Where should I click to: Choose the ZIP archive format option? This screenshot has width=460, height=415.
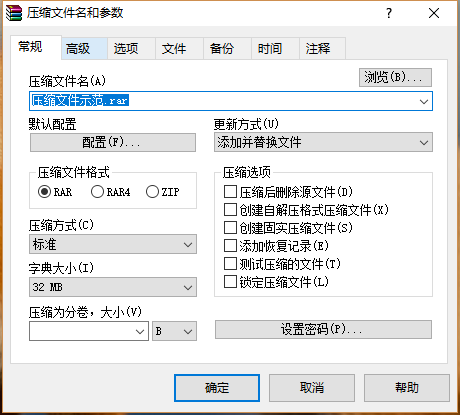tap(152, 192)
